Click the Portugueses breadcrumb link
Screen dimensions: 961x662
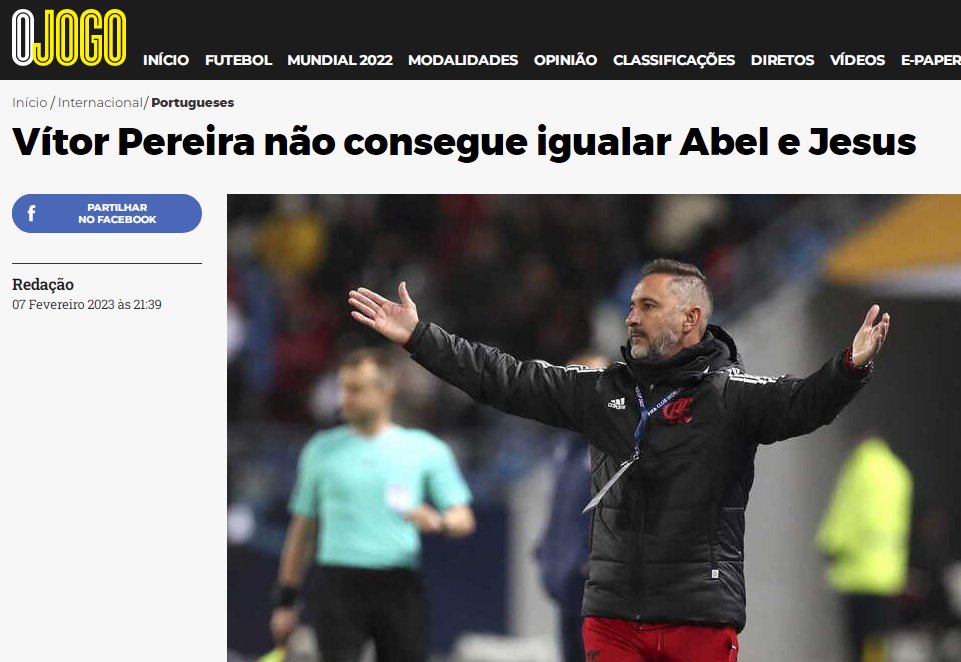[192, 102]
